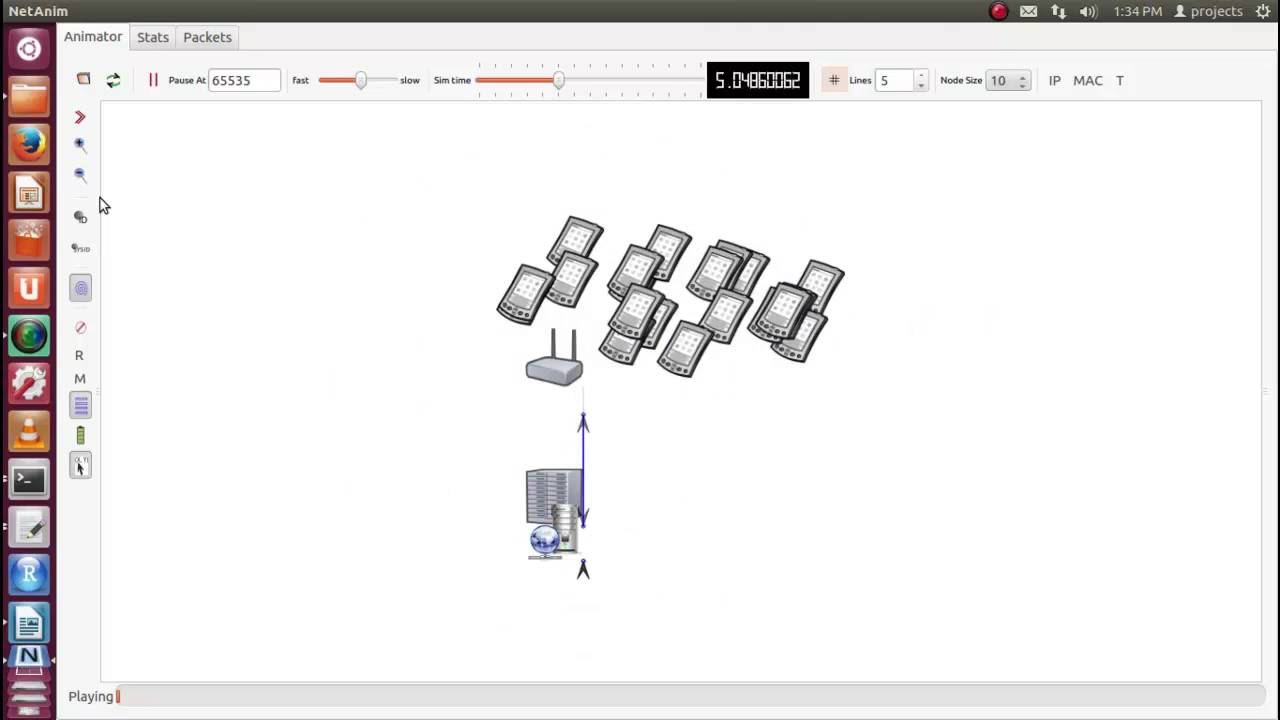The height and width of the screenshot is (720, 1280).
Task: Open the system power gear menu
Action: coord(1263,11)
